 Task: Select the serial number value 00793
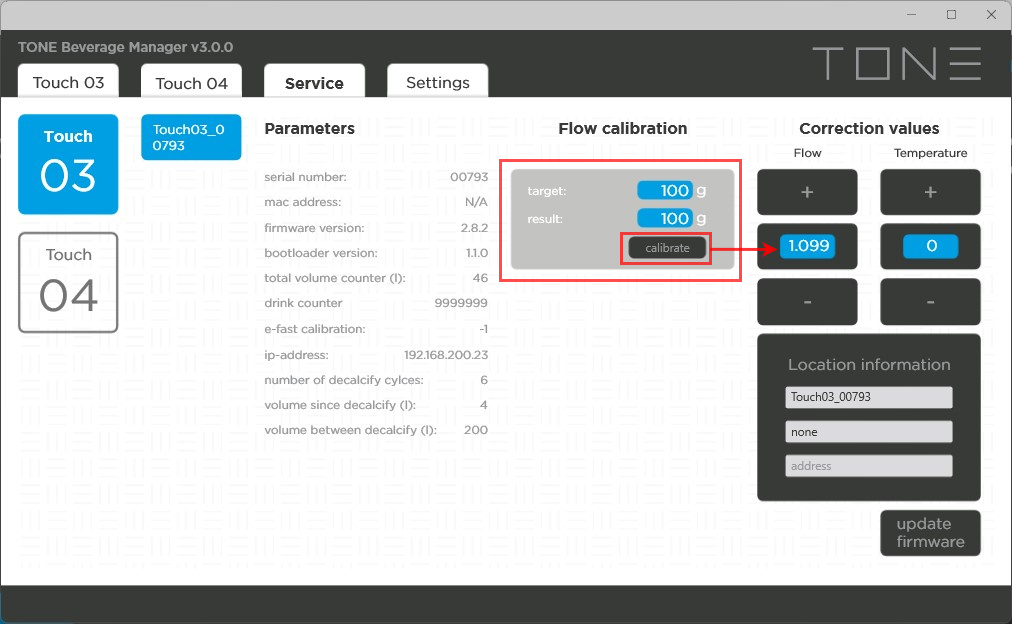coord(469,177)
